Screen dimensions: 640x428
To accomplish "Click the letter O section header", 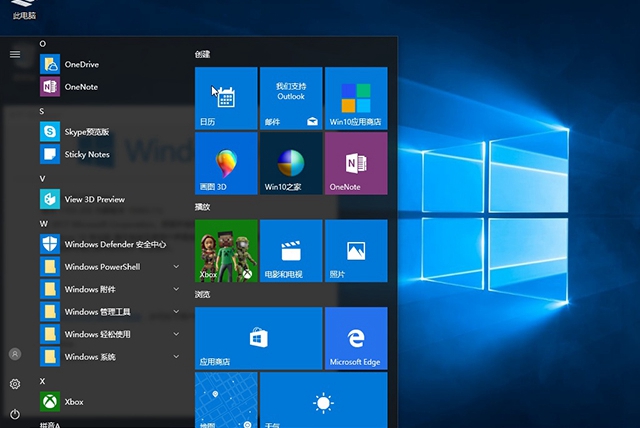I will pos(43,44).
